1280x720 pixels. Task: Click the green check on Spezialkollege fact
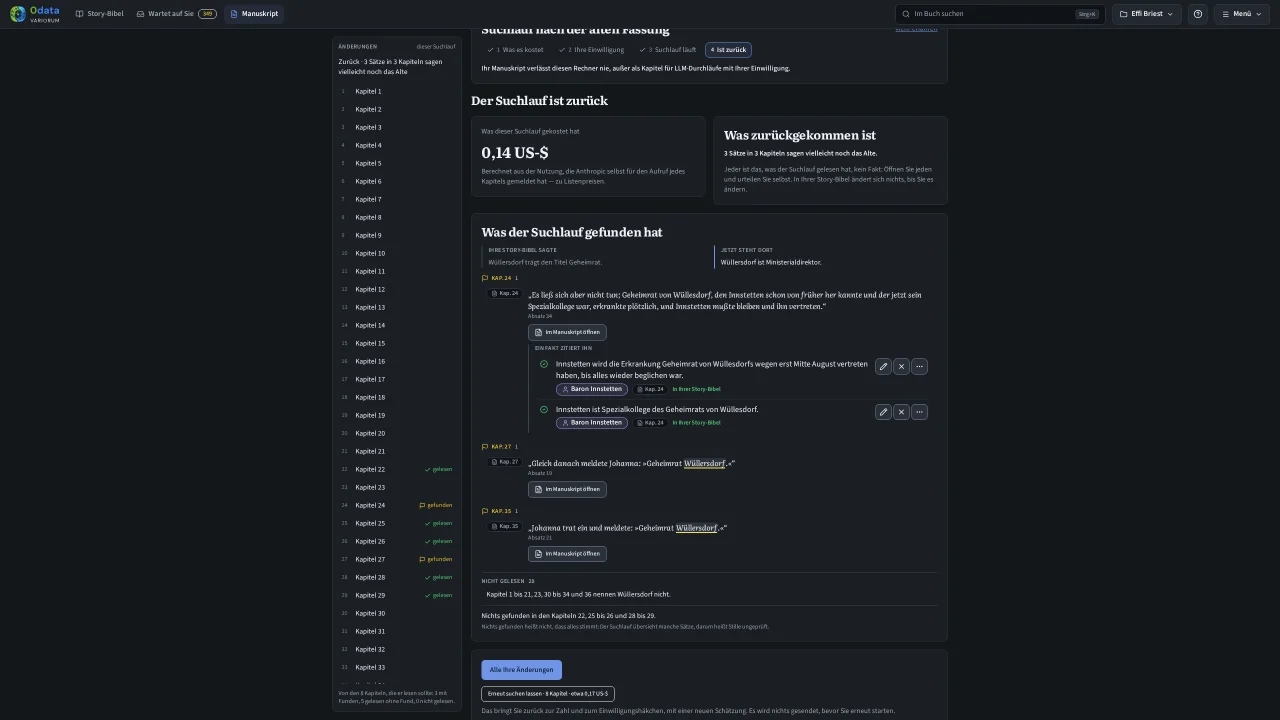pyautogui.click(x=544, y=409)
